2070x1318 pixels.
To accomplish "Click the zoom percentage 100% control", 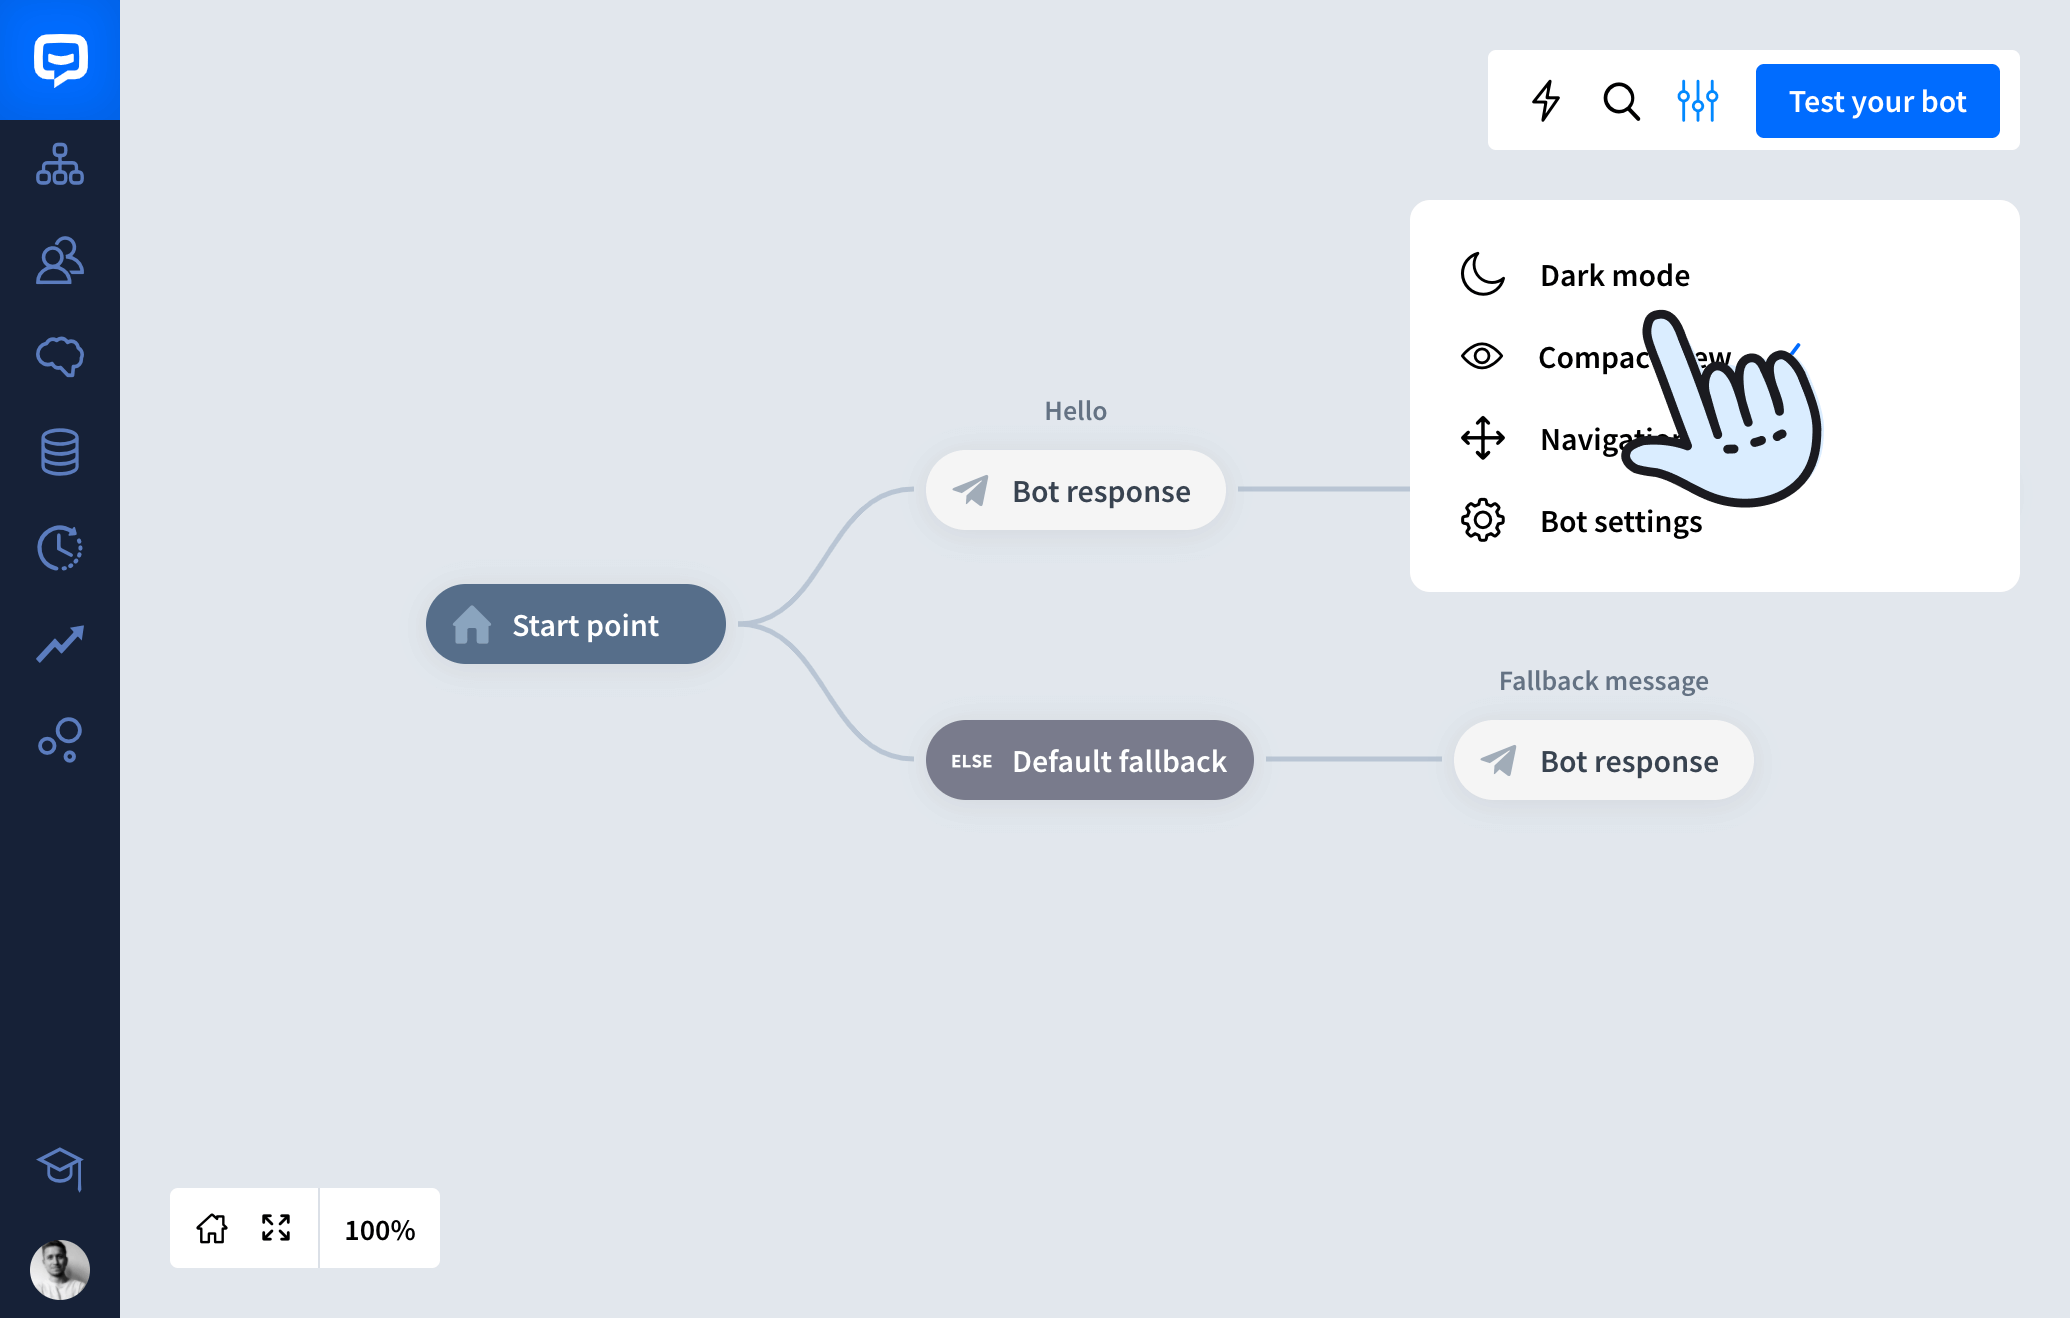I will (x=380, y=1228).
